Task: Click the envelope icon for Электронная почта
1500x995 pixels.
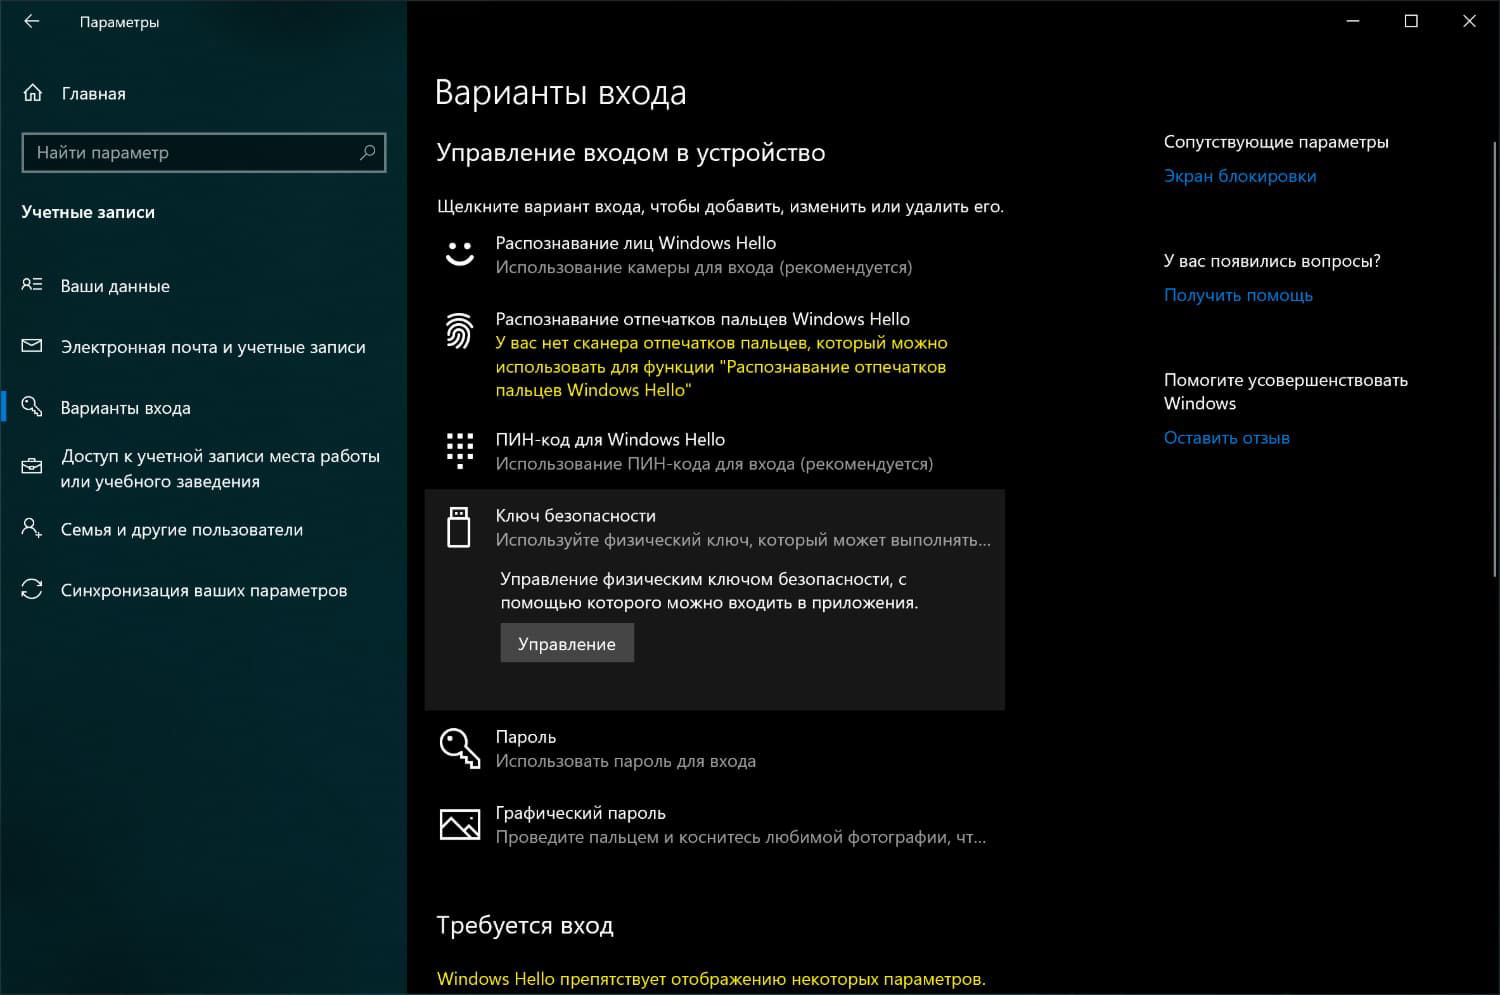Action: pyautogui.click(x=32, y=346)
